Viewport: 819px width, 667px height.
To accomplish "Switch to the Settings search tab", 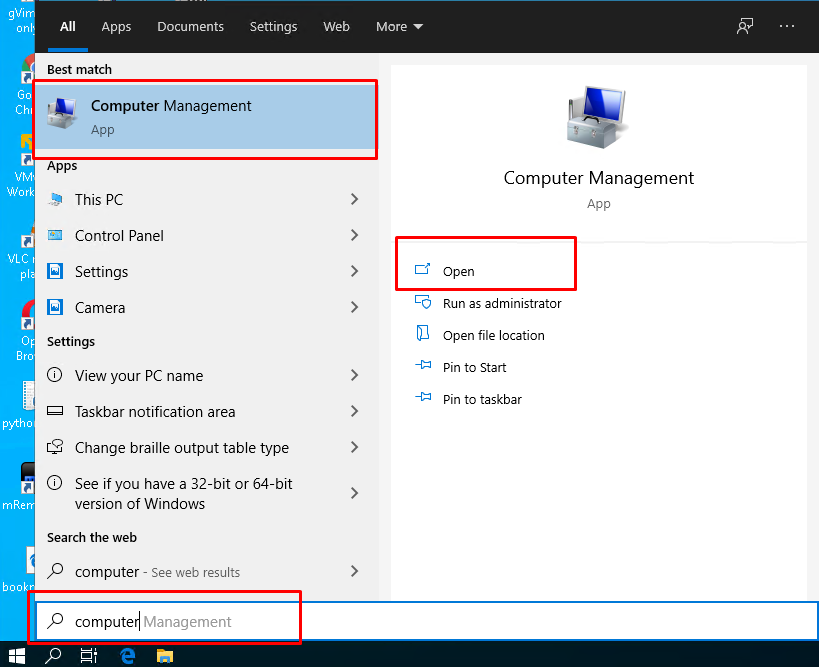I will click(273, 27).
